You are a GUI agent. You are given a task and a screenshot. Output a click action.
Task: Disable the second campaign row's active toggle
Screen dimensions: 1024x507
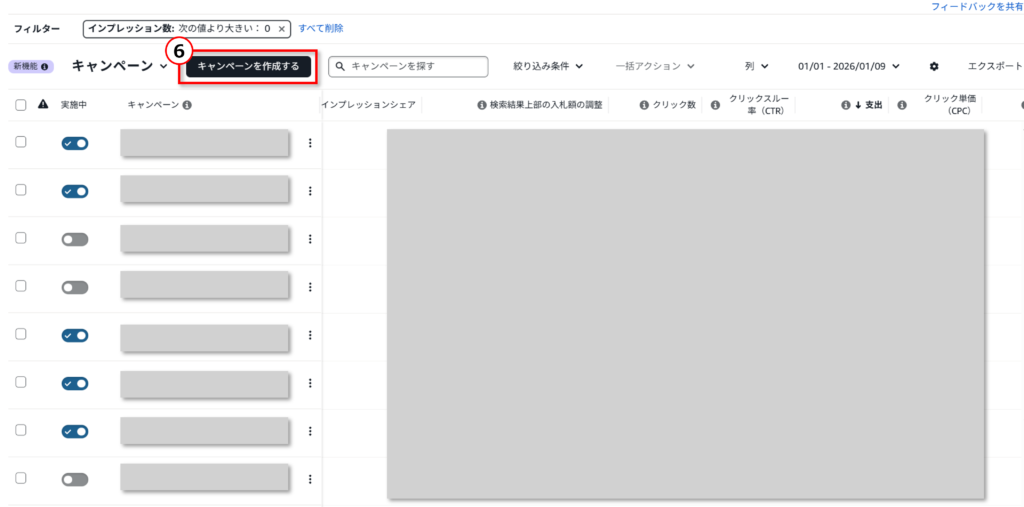[75, 191]
